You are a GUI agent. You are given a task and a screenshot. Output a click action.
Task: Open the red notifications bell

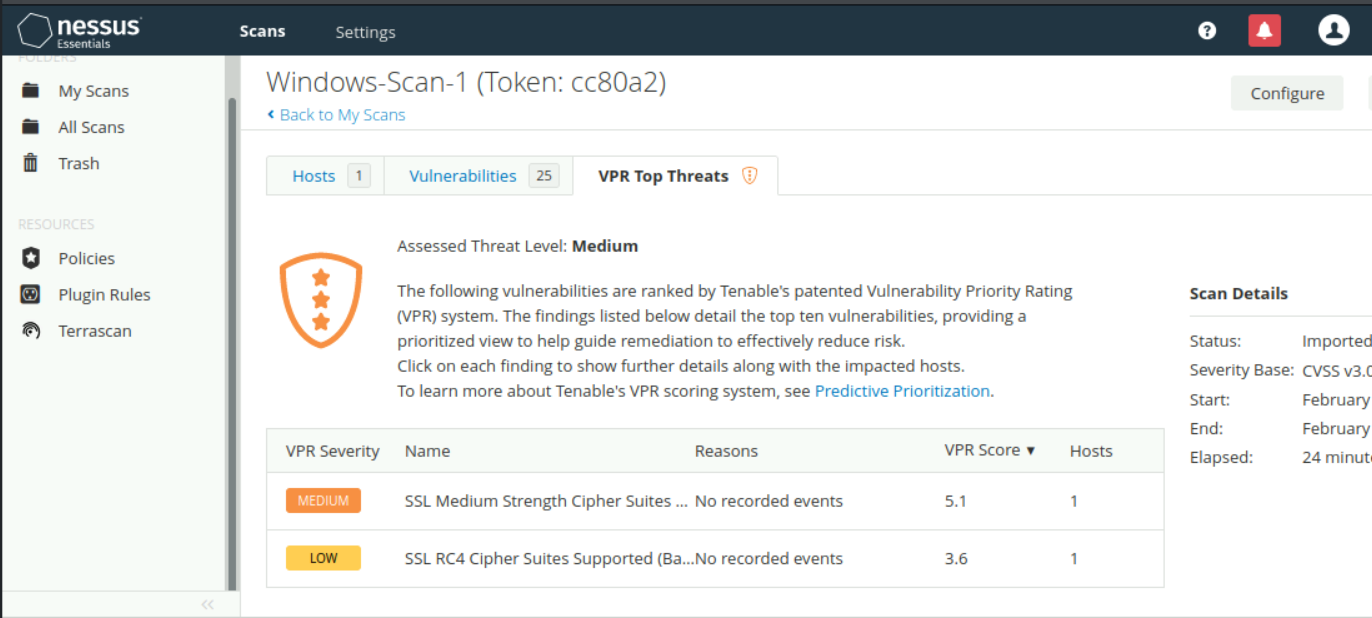(x=1264, y=31)
